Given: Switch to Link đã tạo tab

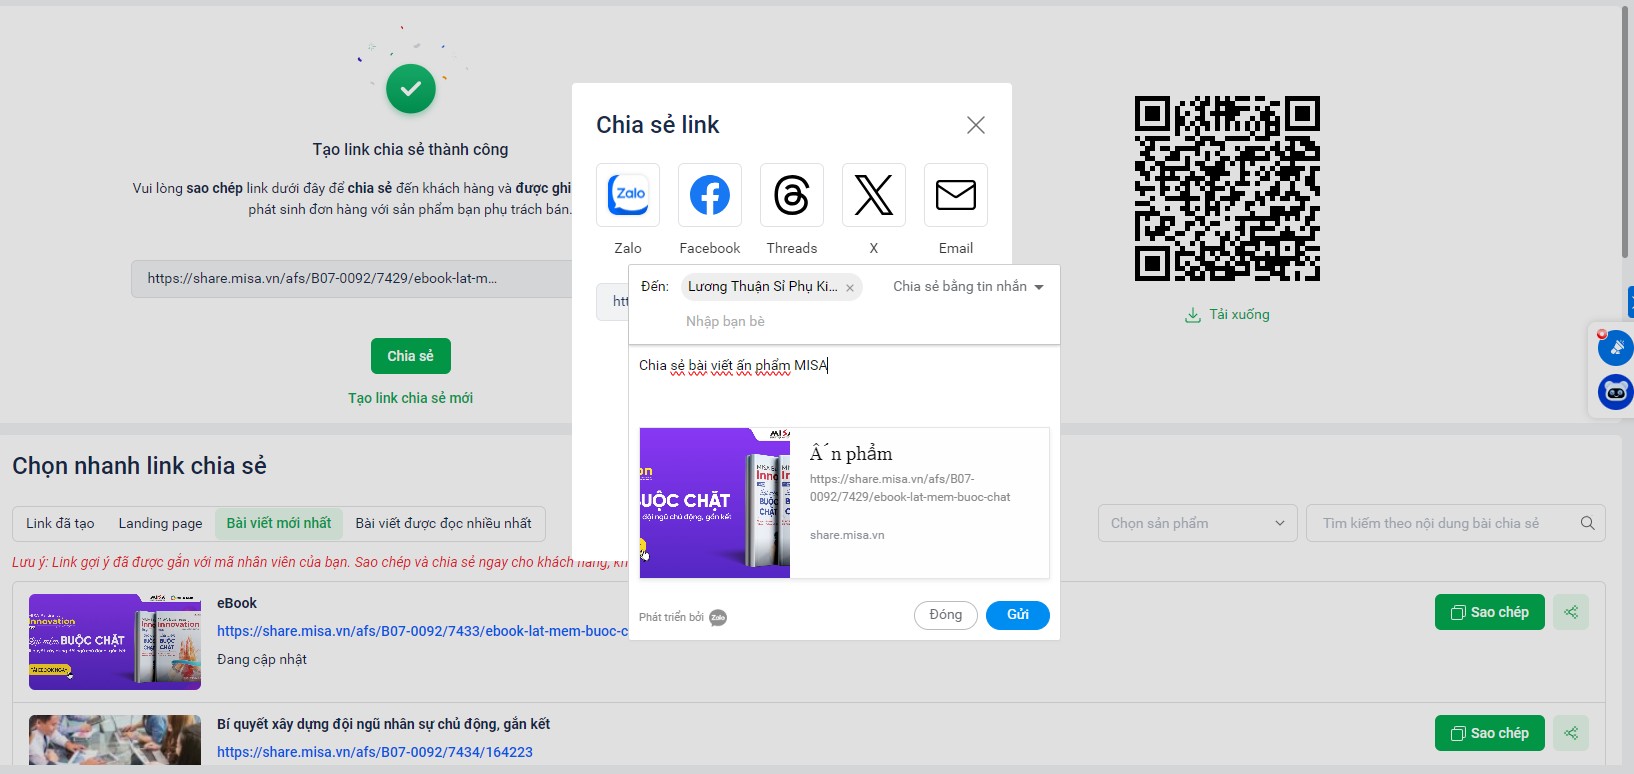Looking at the screenshot, I should (60, 523).
